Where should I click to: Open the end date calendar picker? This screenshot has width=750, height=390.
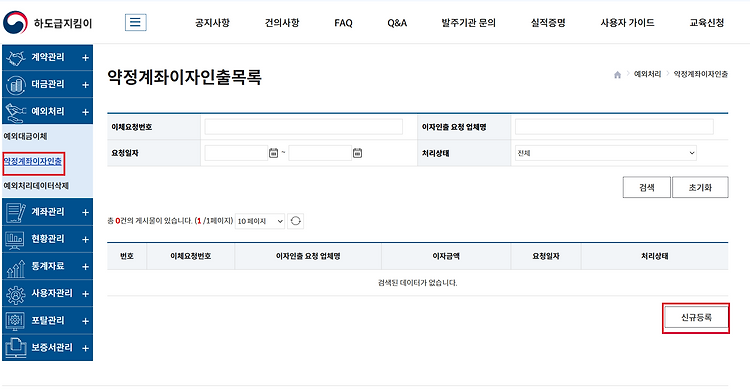357,153
